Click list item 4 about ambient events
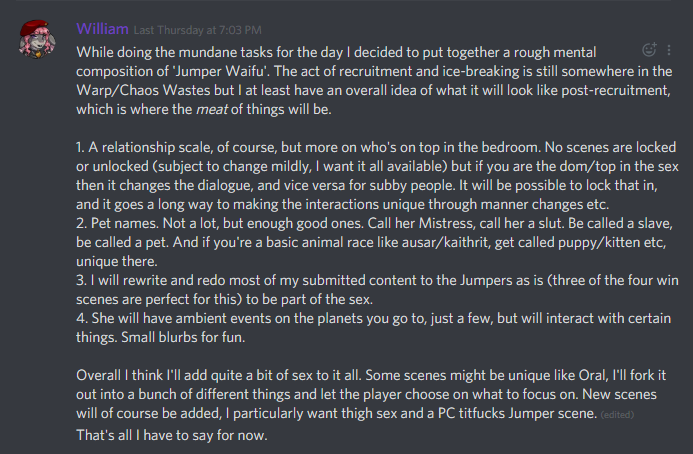This screenshot has width=693, height=454. (374, 328)
